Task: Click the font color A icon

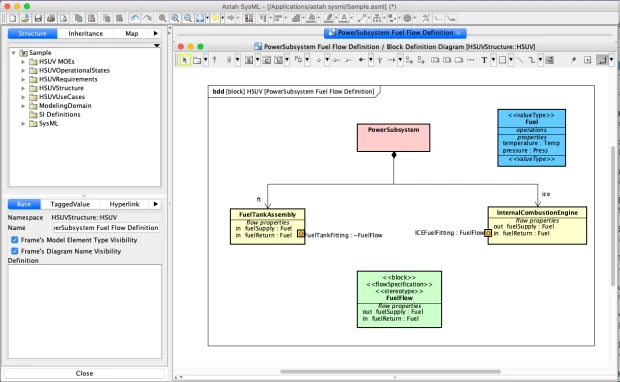Action: click(344, 18)
